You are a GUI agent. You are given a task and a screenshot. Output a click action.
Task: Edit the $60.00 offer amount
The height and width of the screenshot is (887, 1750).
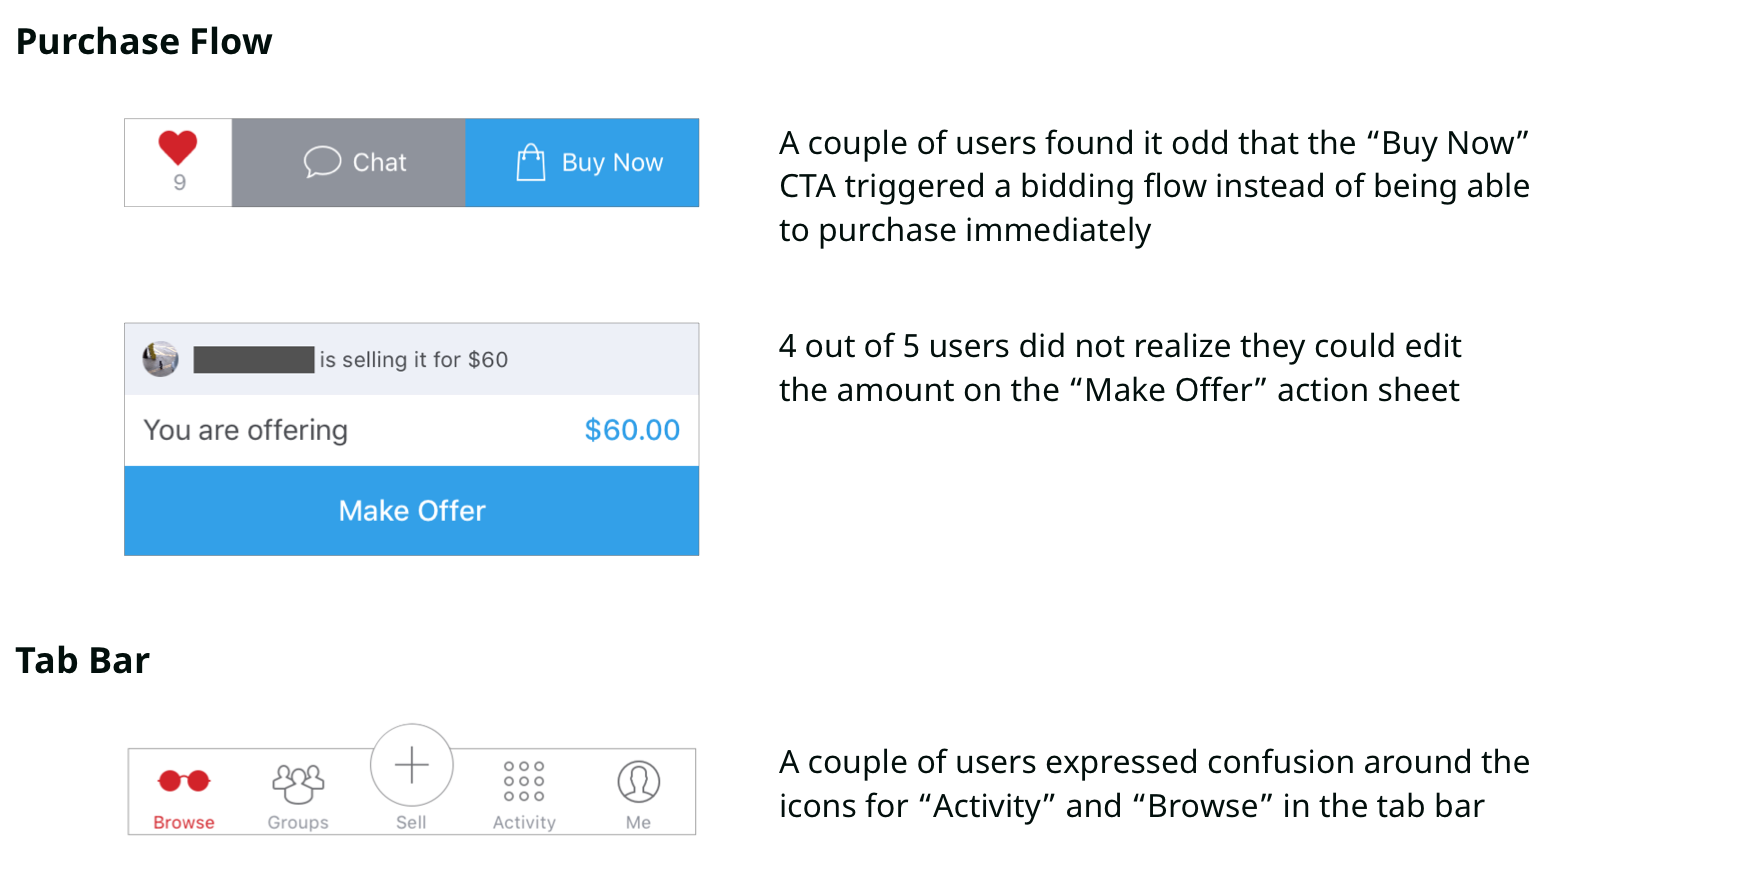tap(631, 430)
